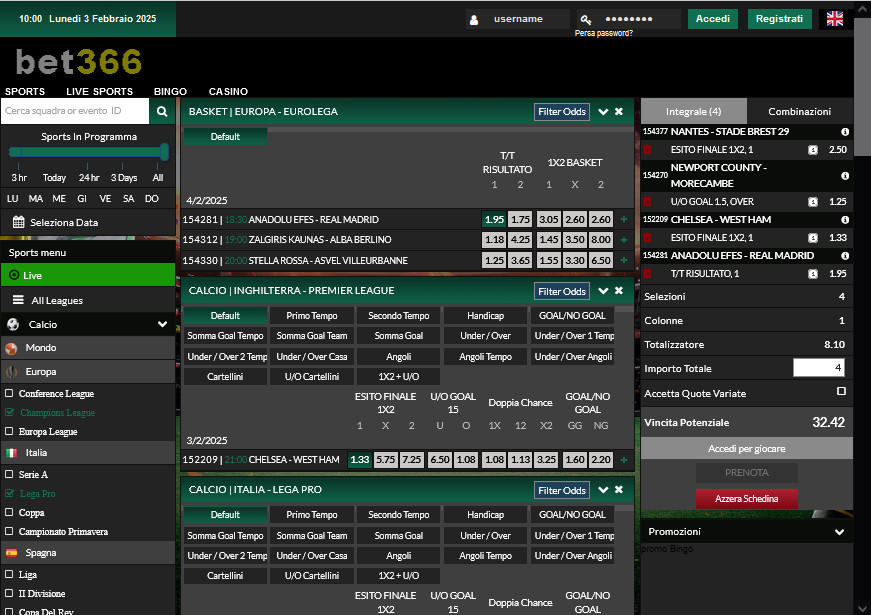871x615 pixels.
Task: Click the team search input field
Action: pos(75,111)
